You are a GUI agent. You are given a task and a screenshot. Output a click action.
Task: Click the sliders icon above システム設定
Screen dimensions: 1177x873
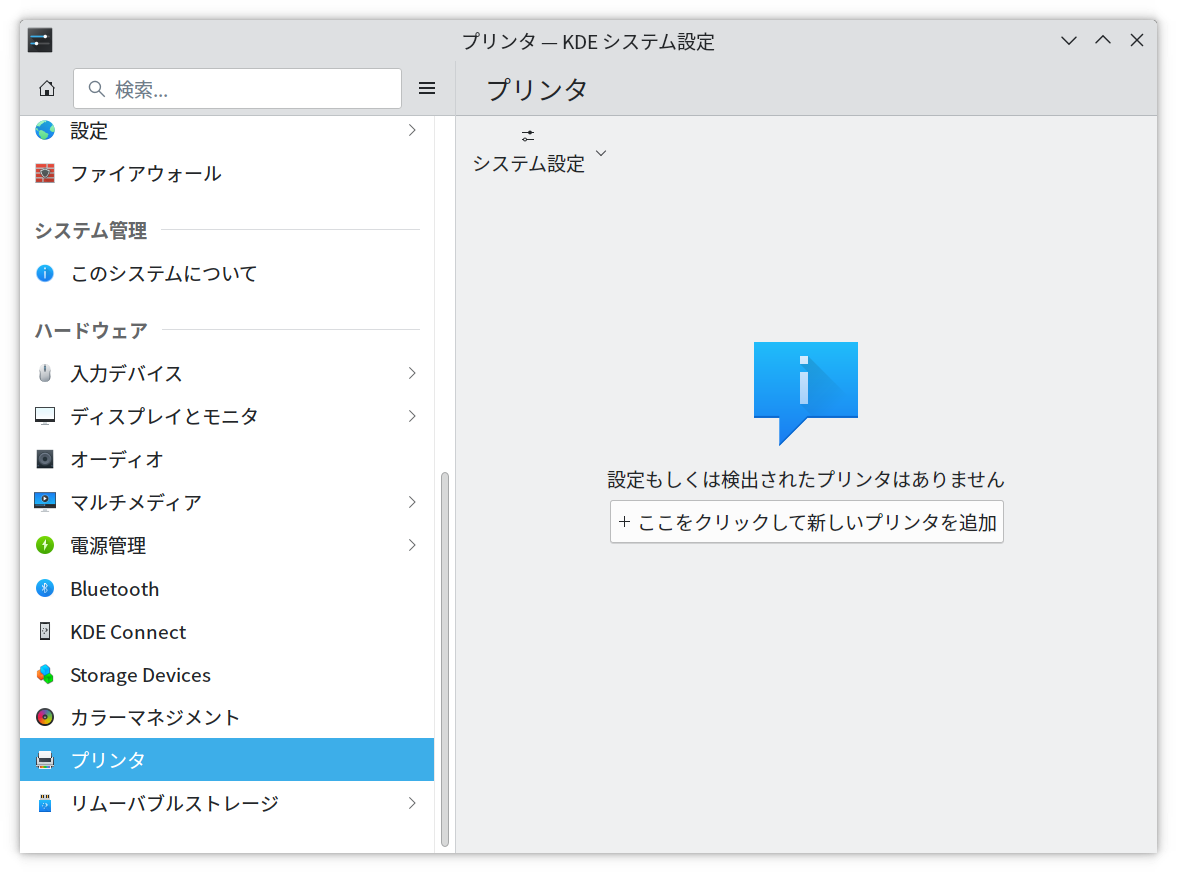click(x=528, y=136)
